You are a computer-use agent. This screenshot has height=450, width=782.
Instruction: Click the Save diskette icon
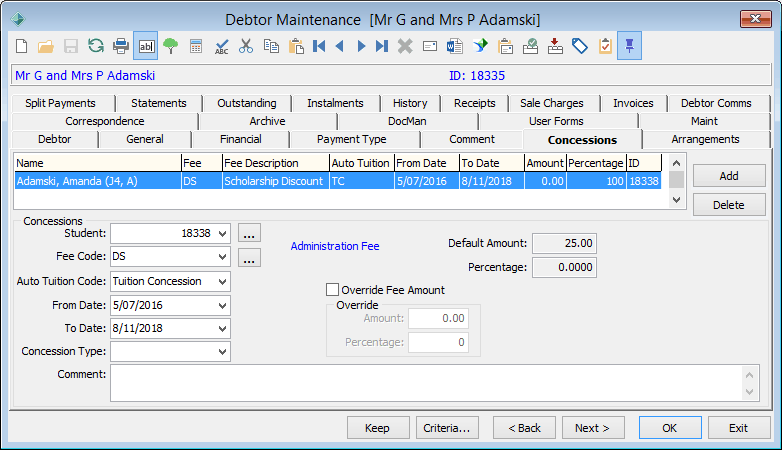pos(71,46)
